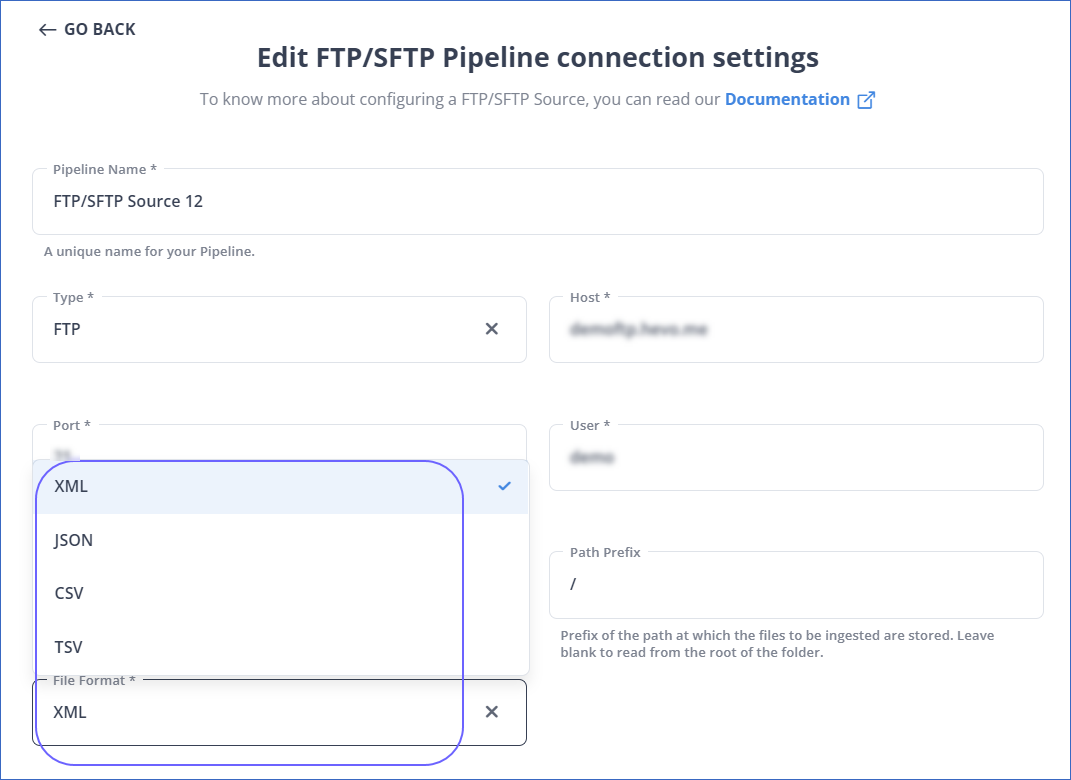The image size is (1071, 780).
Task: Click the Path Prefix helper text
Action: [x=777, y=644]
